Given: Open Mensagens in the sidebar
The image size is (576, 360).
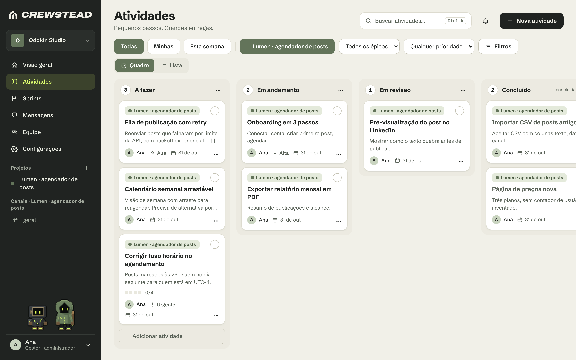Looking at the screenshot, I should pos(50,115).
